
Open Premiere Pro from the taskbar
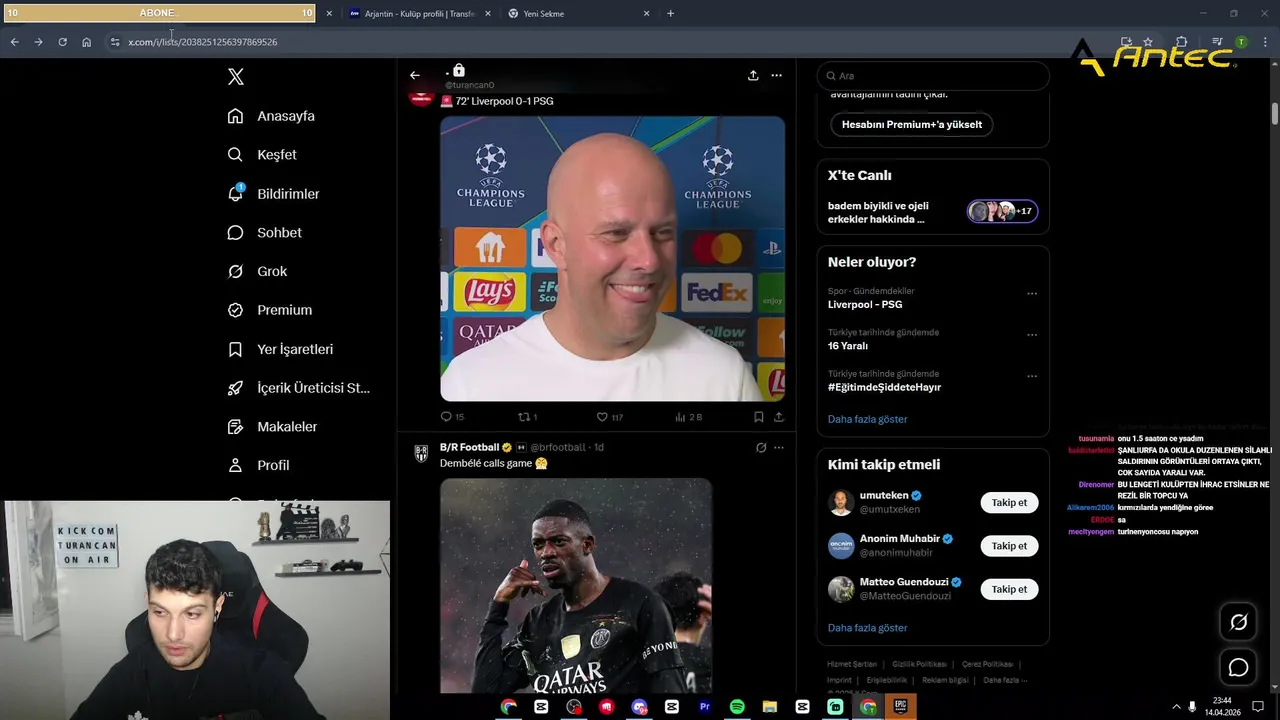point(704,706)
